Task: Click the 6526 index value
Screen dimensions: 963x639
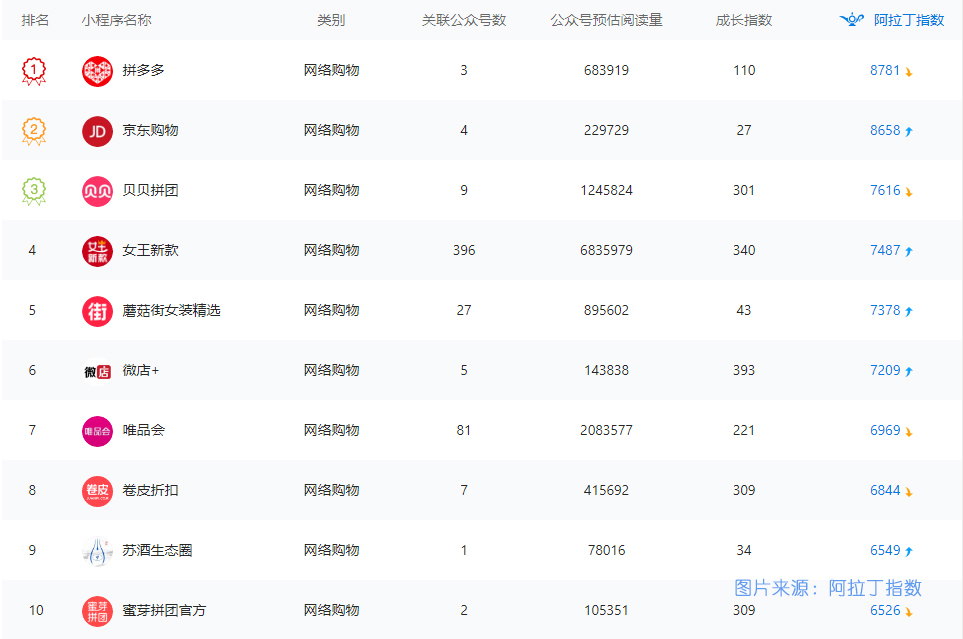Action: pyautogui.click(x=885, y=610)
